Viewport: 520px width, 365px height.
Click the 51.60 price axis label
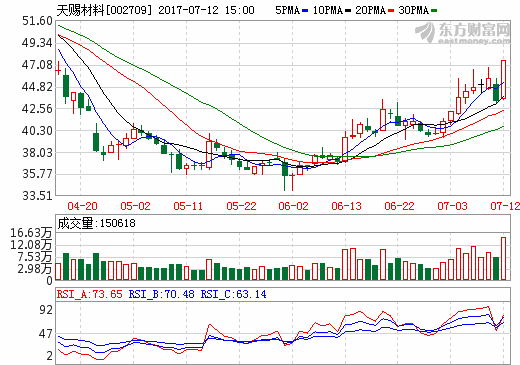(37, 21)
